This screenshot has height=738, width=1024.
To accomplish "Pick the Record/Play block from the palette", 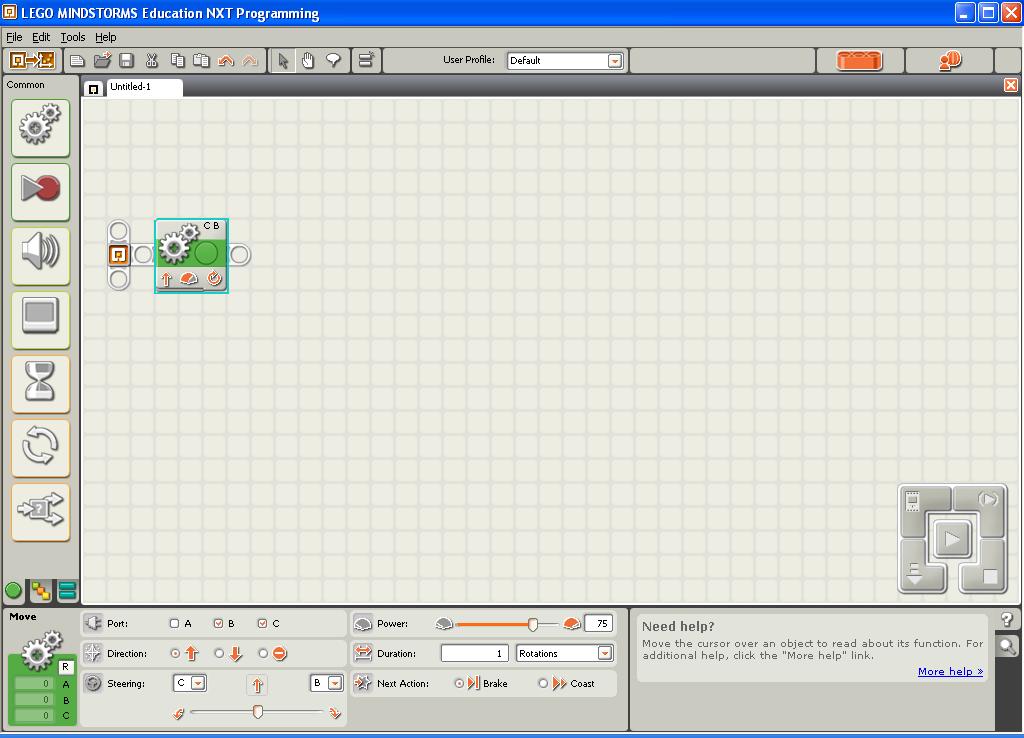I will (40, 191).
